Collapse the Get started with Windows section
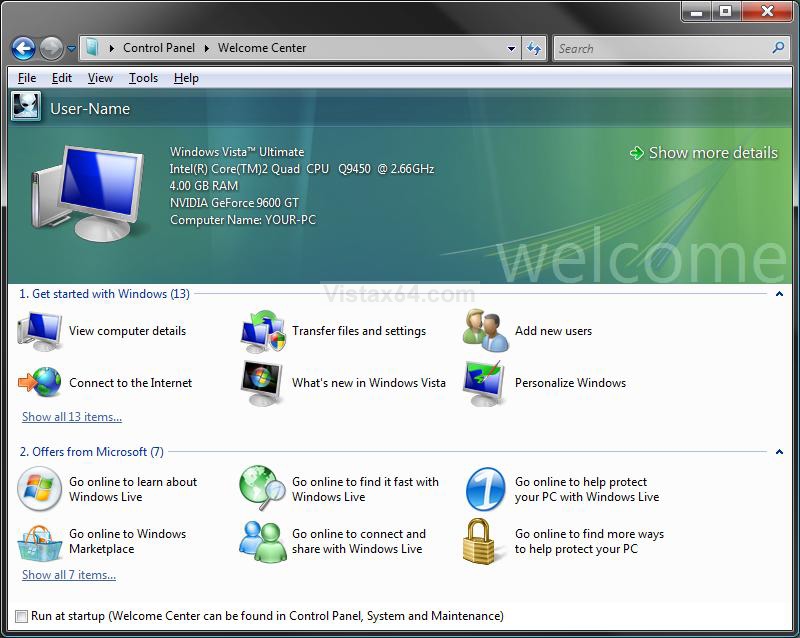Viewport: 800px width, 638px height. (779, 294)
